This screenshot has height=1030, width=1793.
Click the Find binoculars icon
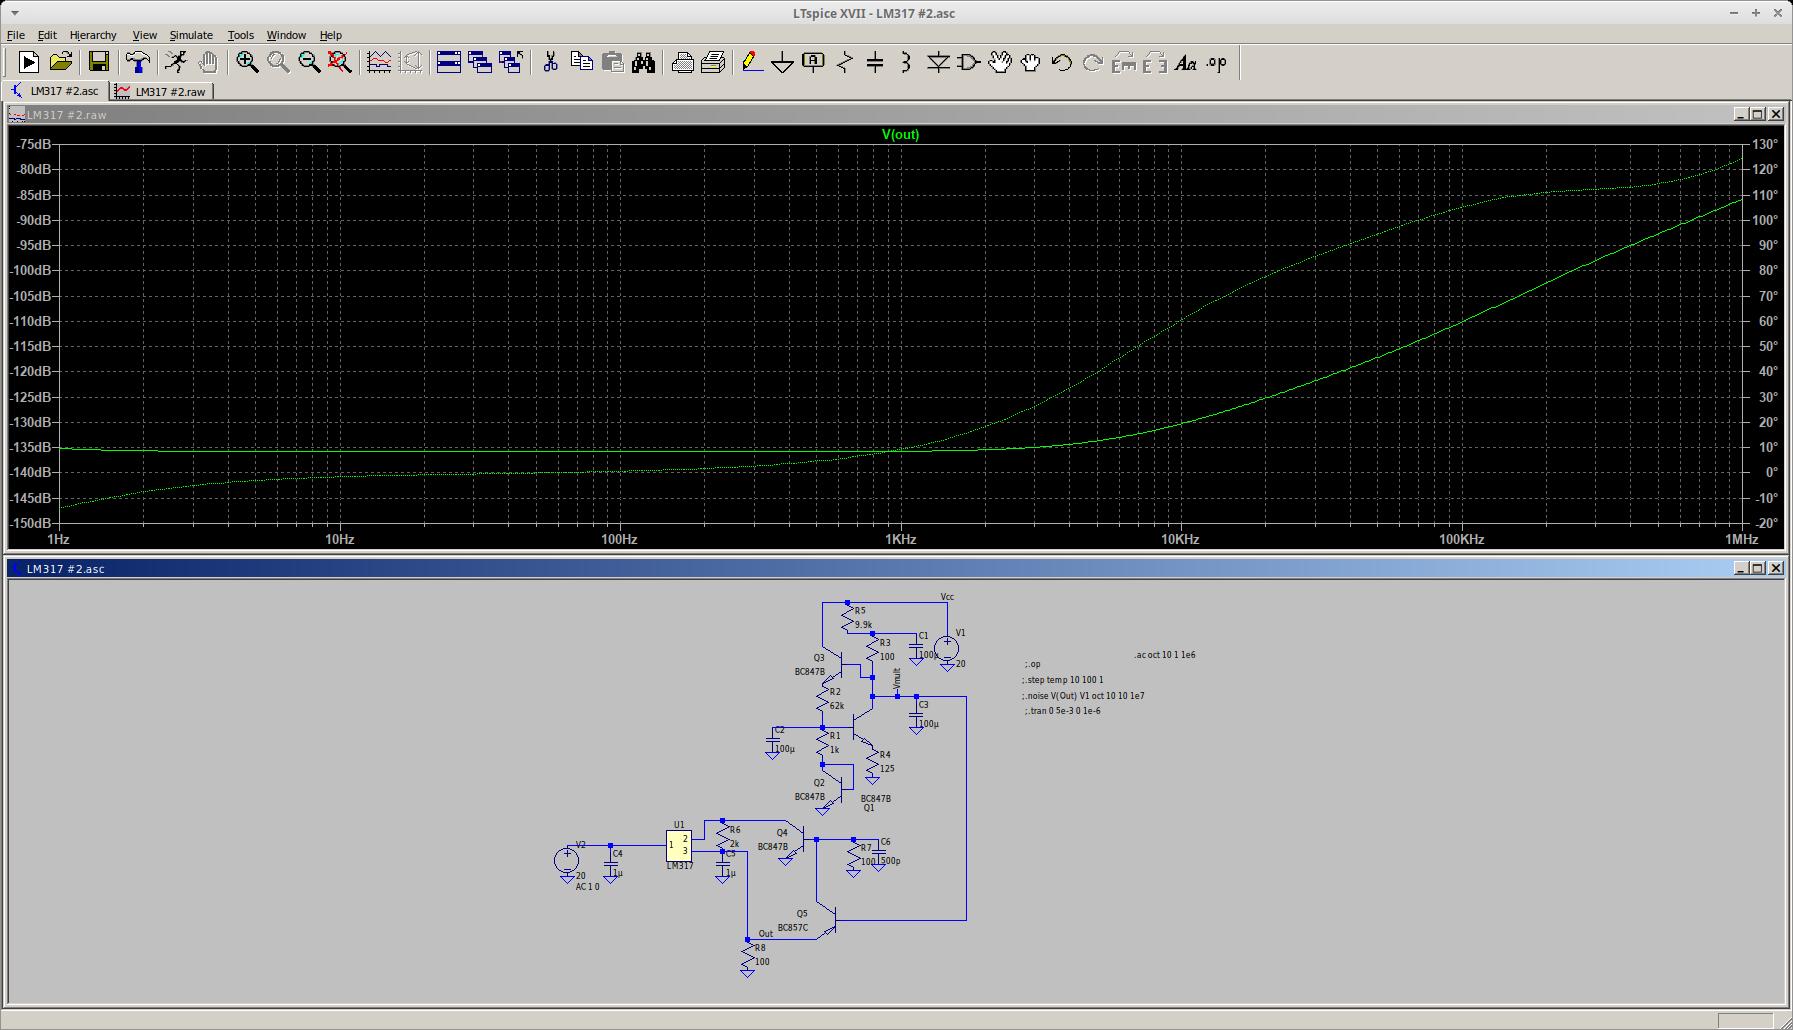point(643,62)
